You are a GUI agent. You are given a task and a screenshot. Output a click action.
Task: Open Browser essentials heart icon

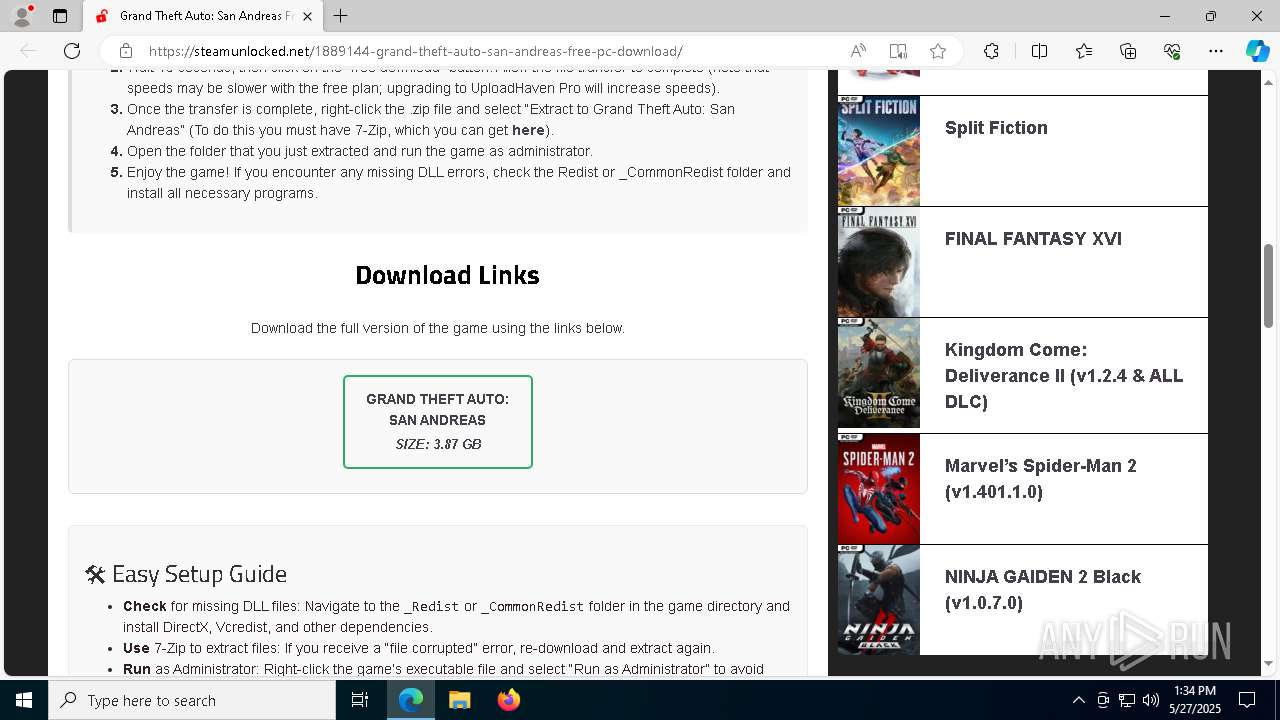click(1172, 51)
